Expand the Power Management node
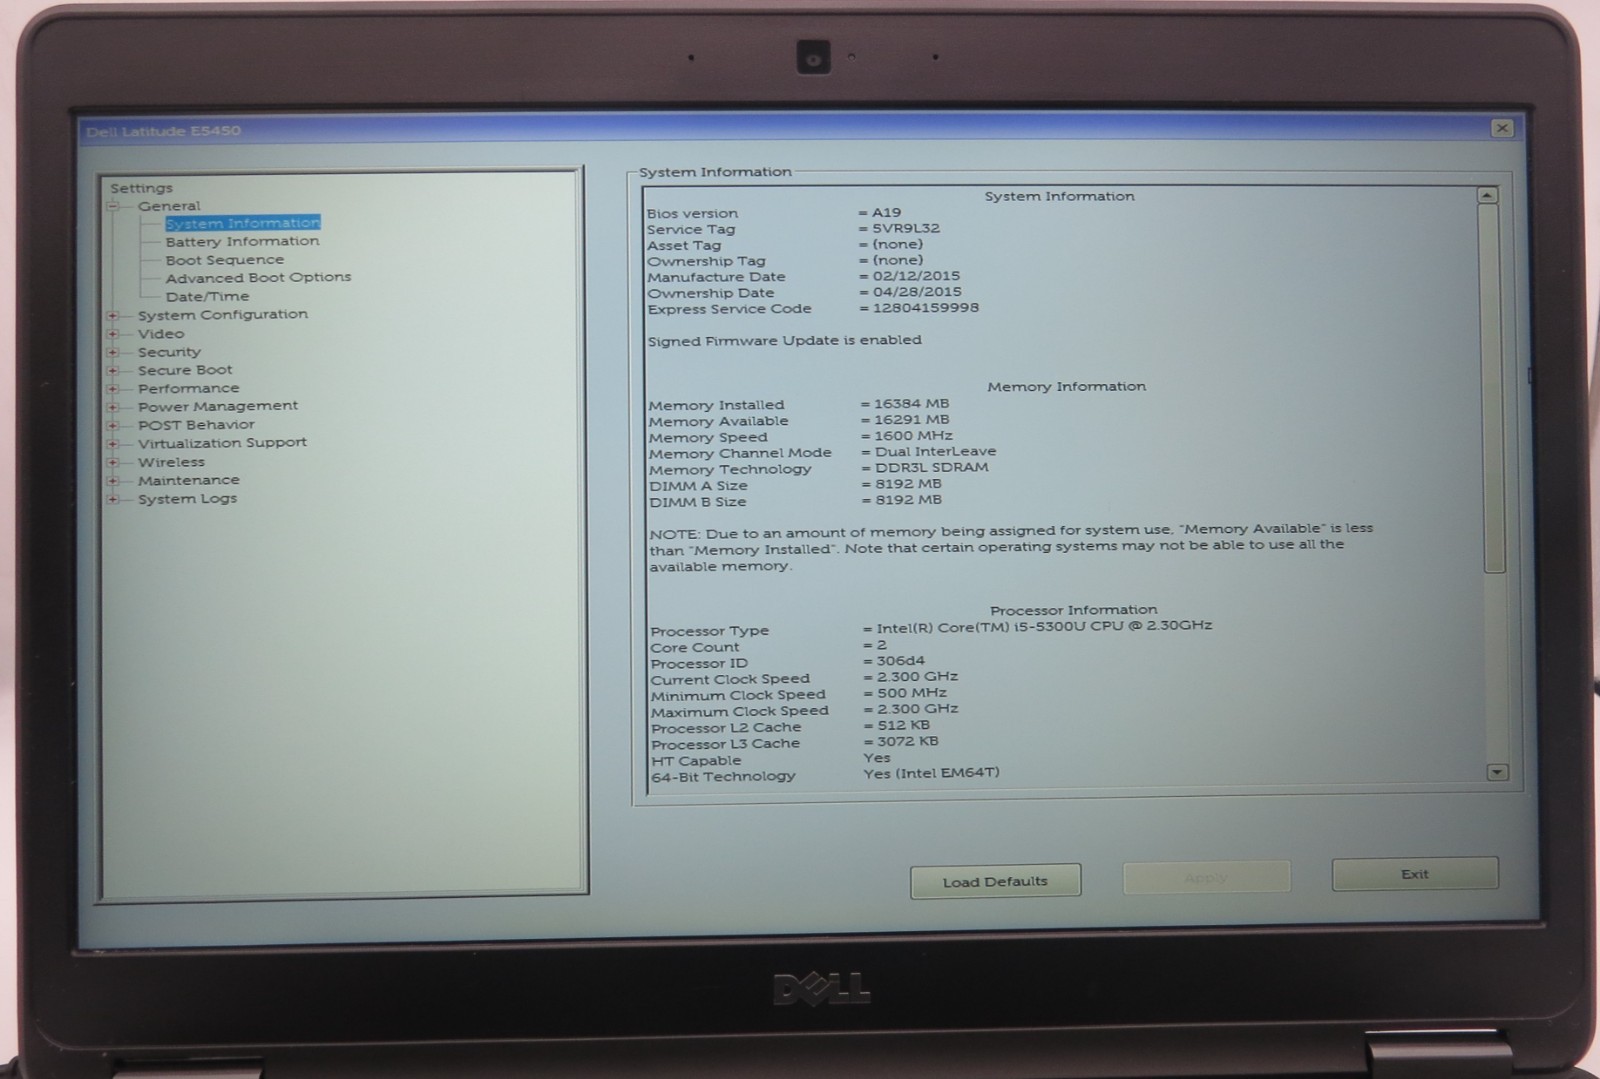This screenshot has height=1079, width=1600. tap(113, 407)
